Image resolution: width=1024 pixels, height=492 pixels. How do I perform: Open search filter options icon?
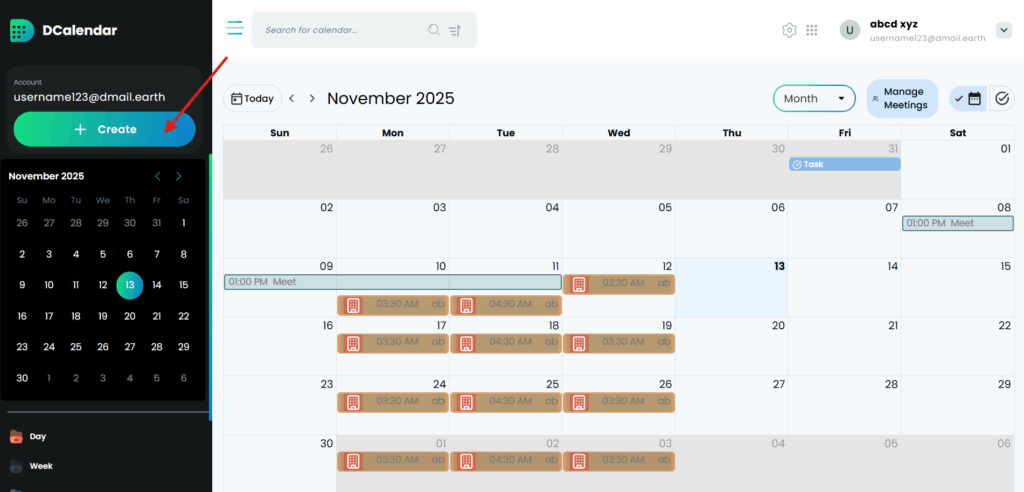click(x=455, y=30)
